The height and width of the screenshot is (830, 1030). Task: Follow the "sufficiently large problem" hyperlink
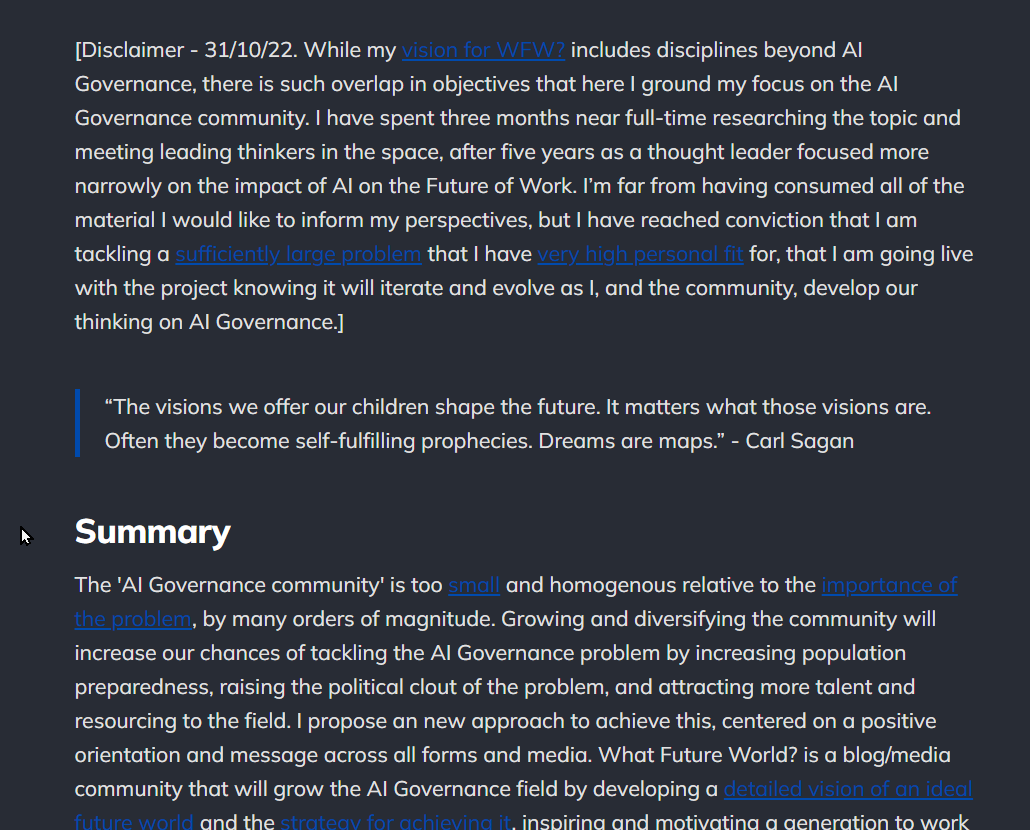coord(298,254)
